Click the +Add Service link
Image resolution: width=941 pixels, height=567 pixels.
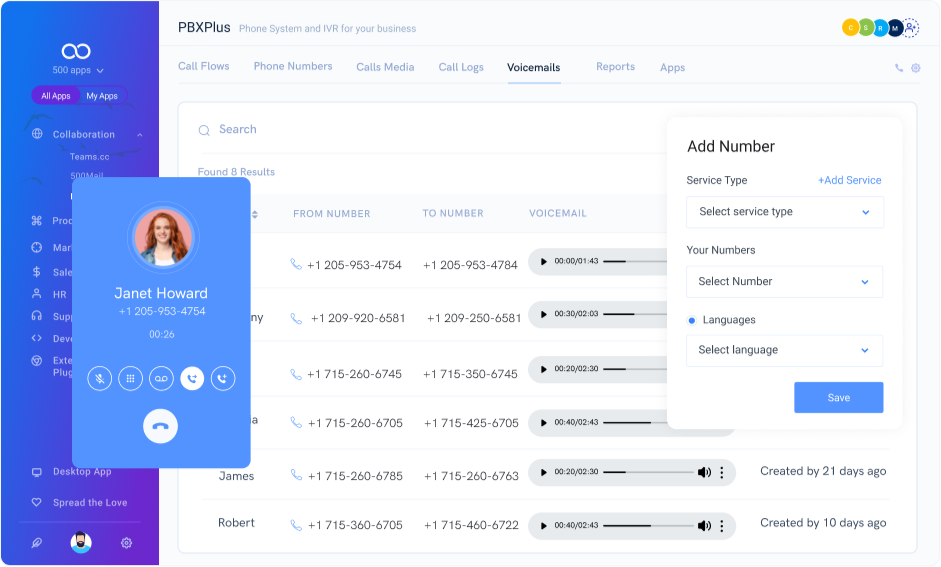tap(849, 181)
